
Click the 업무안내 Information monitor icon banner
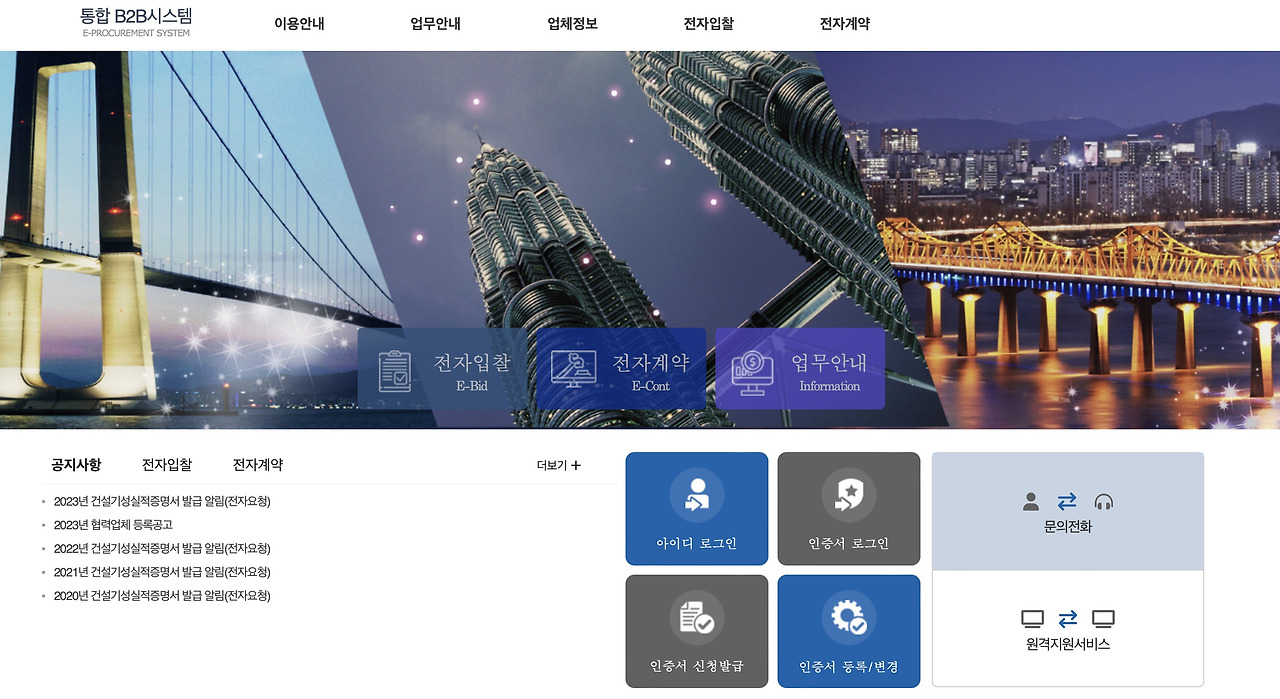click(x=798, y=369)
